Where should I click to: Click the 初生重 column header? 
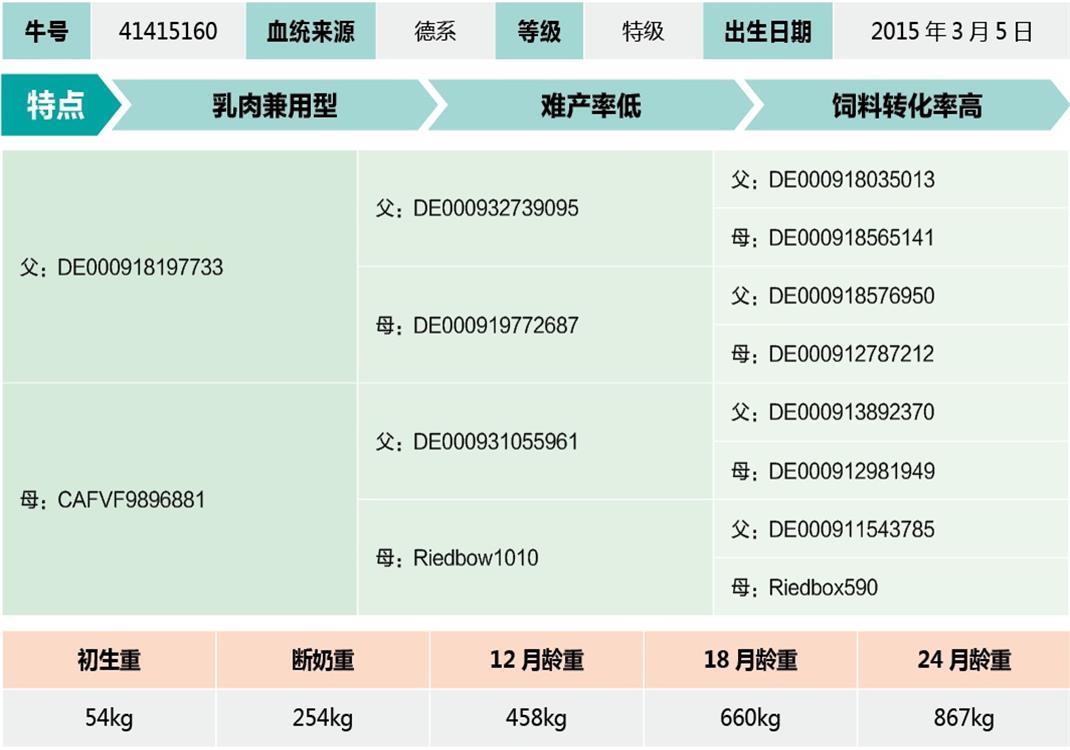tap(109, 660)
